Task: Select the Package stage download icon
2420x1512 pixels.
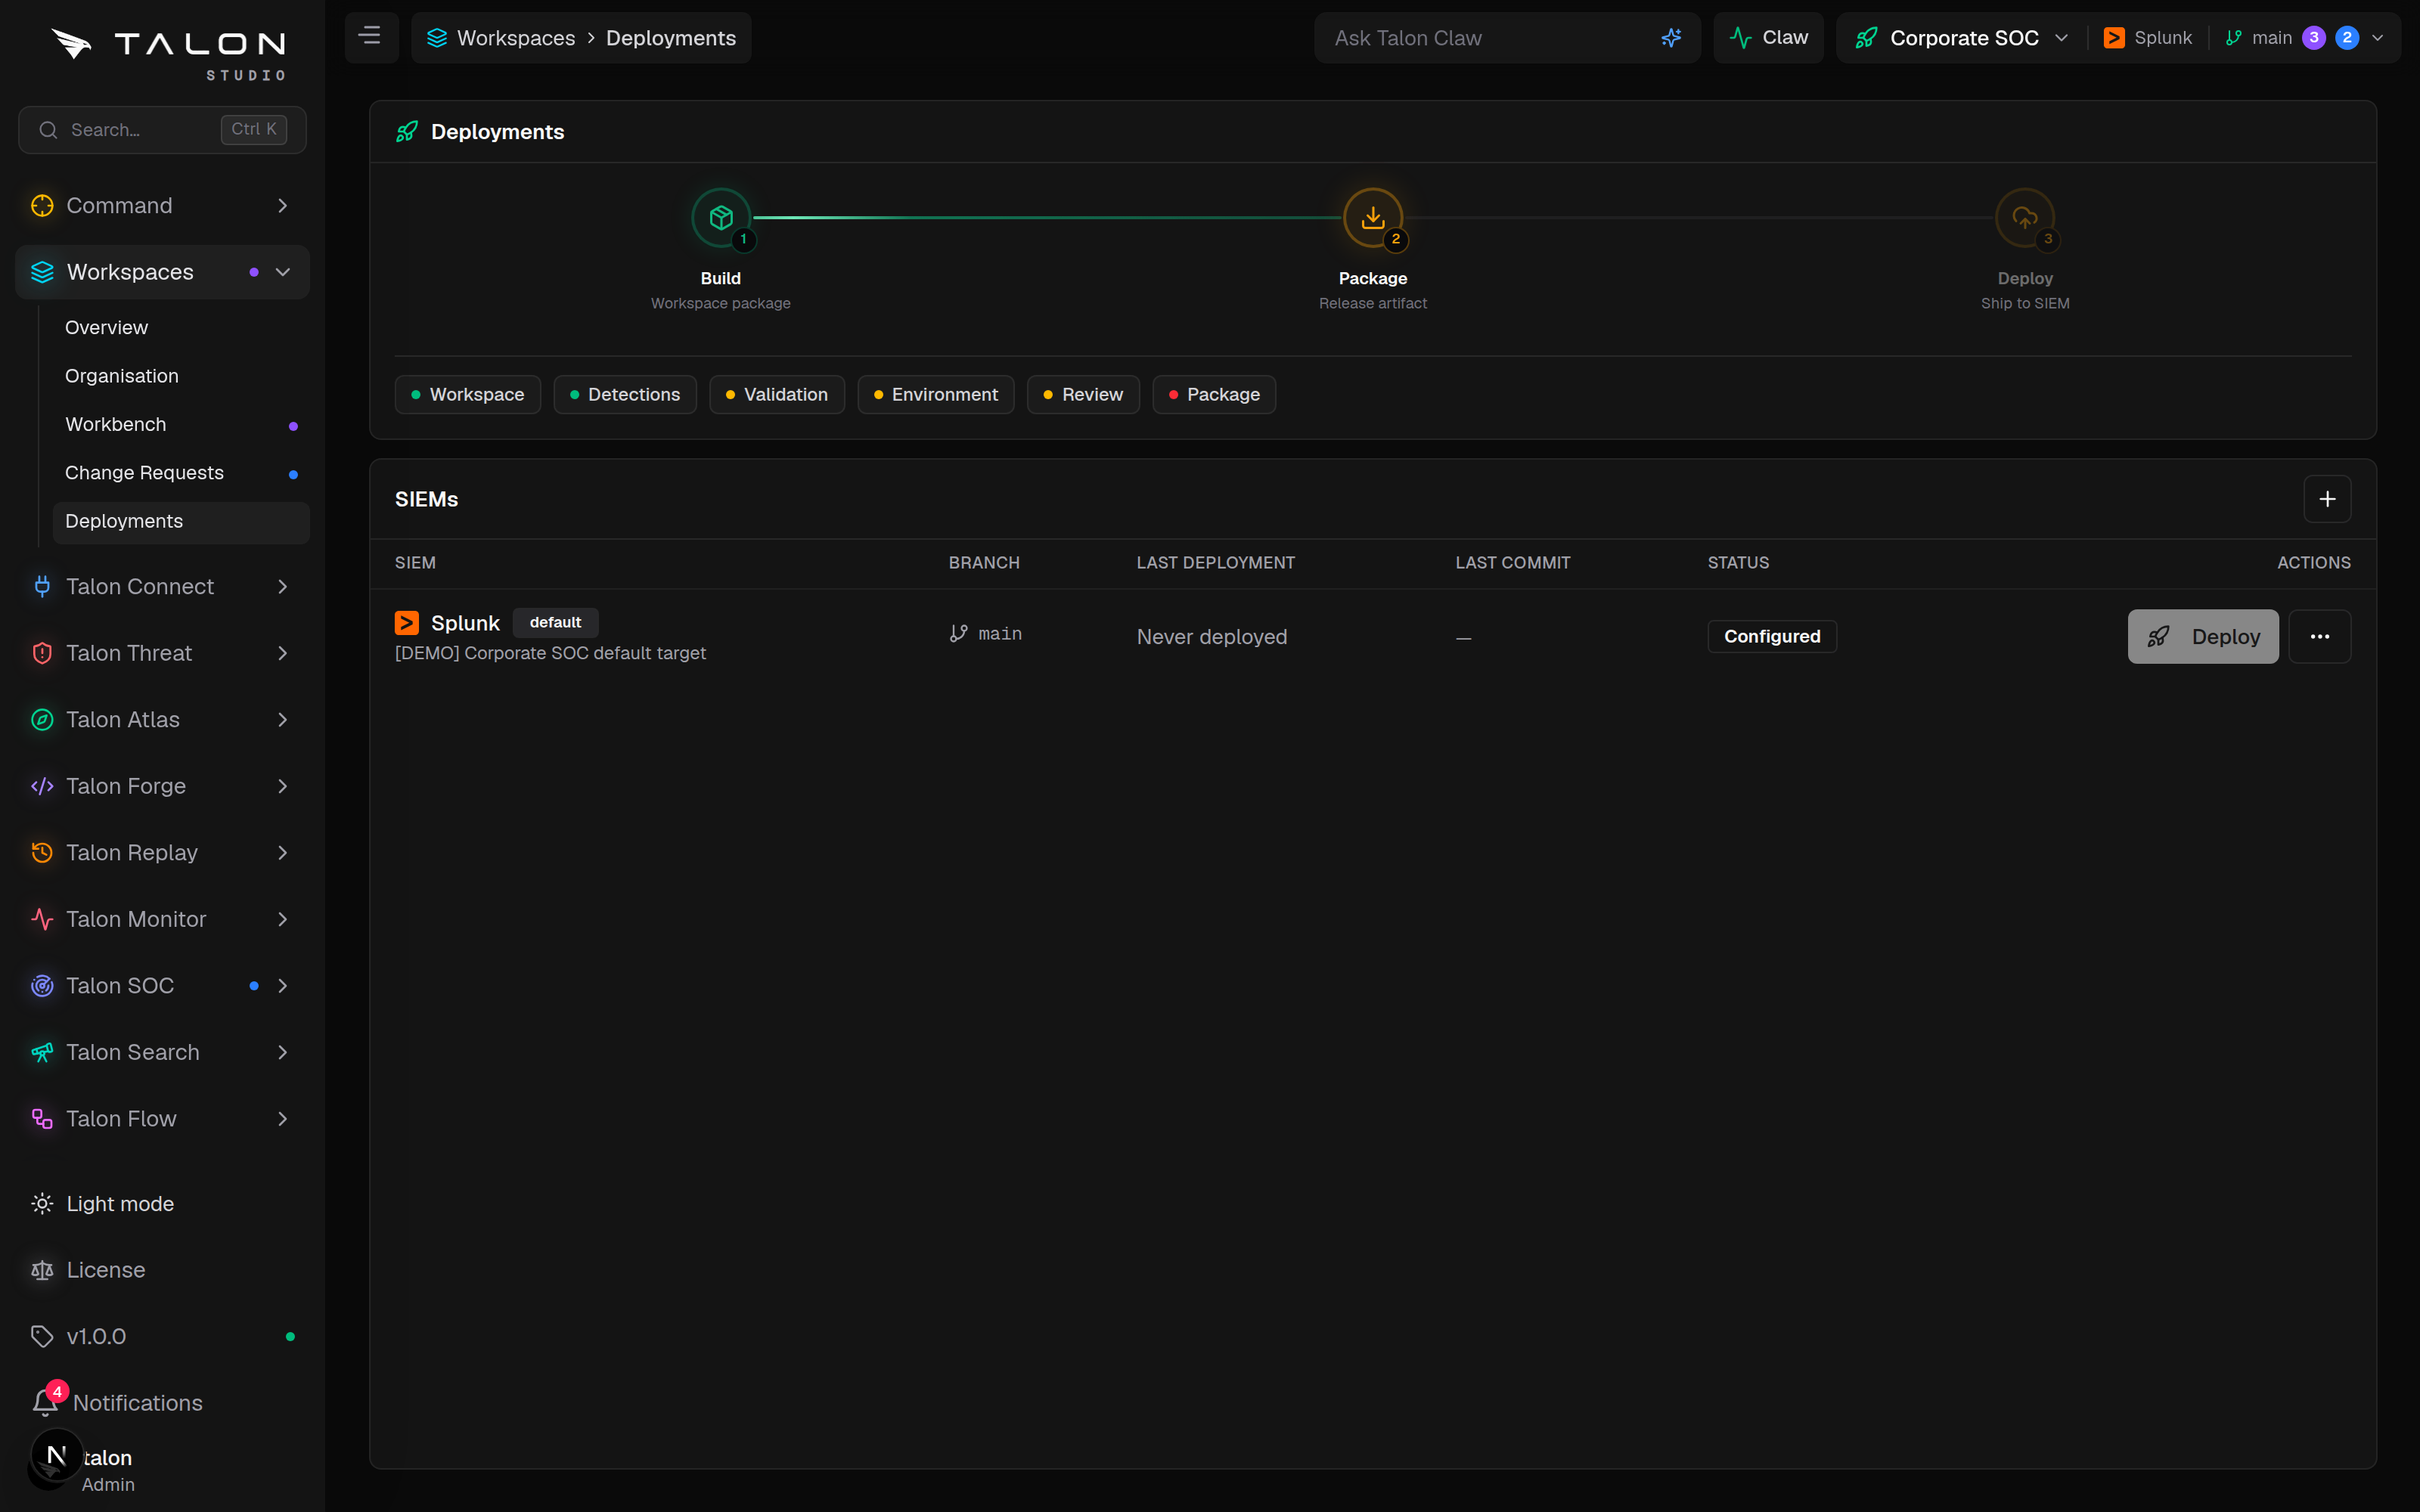Action: click(x=1372, y=217)
